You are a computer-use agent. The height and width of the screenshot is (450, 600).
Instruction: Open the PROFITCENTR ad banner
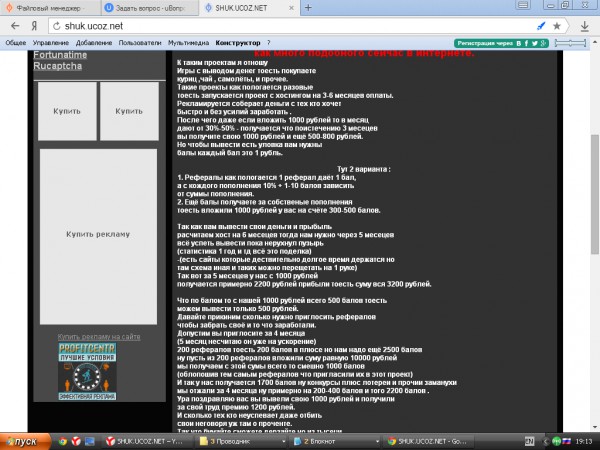[87, 372]
